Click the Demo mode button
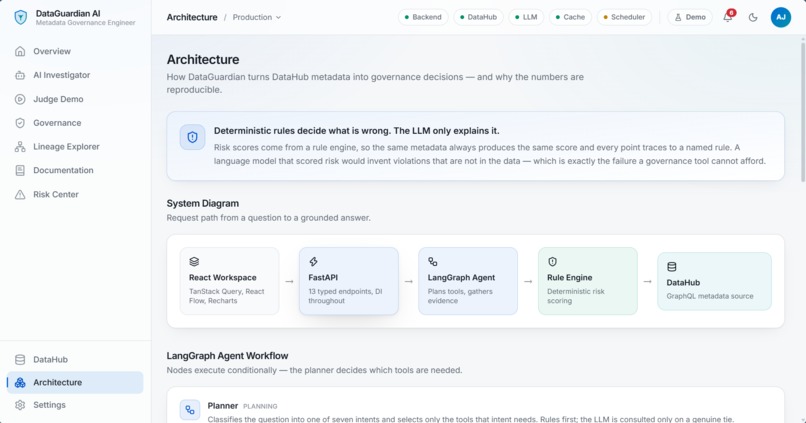The image size is (806, 423). coord(690,17)
